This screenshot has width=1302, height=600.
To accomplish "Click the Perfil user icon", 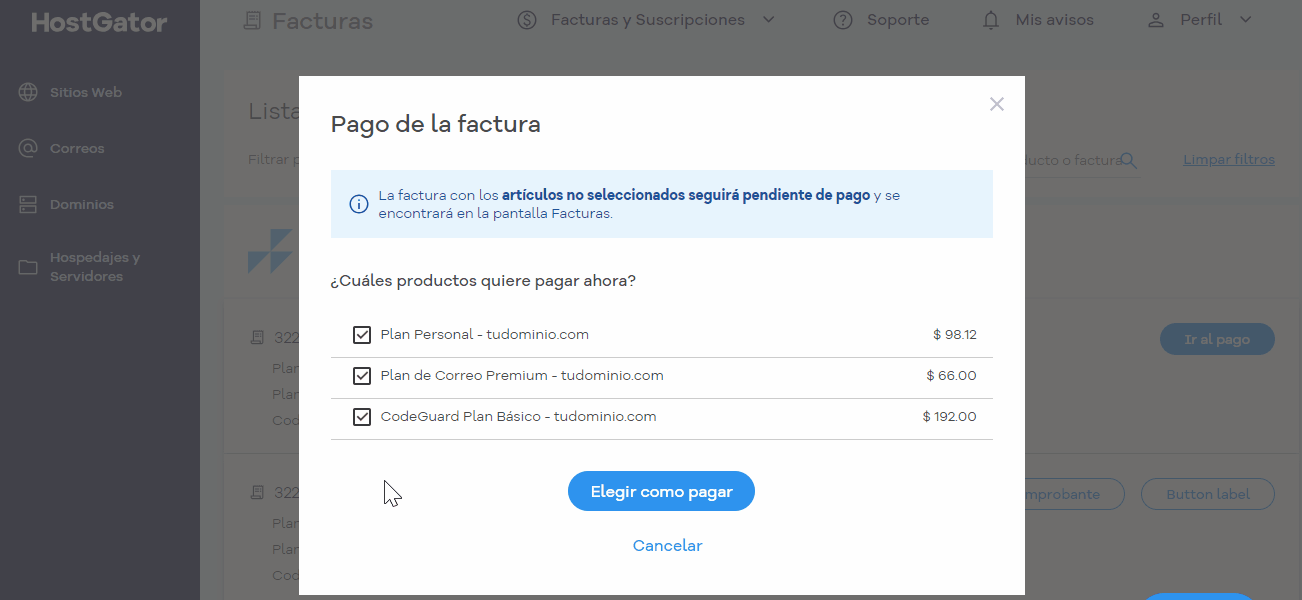I will point(1156,20).
